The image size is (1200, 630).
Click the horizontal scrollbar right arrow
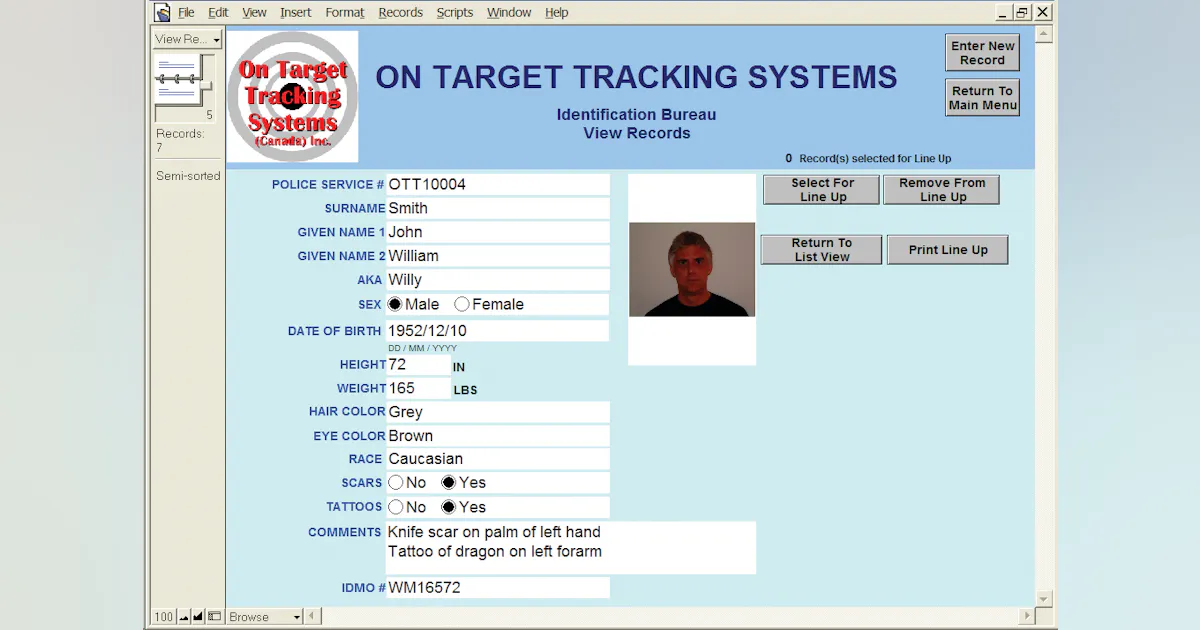pos(1027,616)
